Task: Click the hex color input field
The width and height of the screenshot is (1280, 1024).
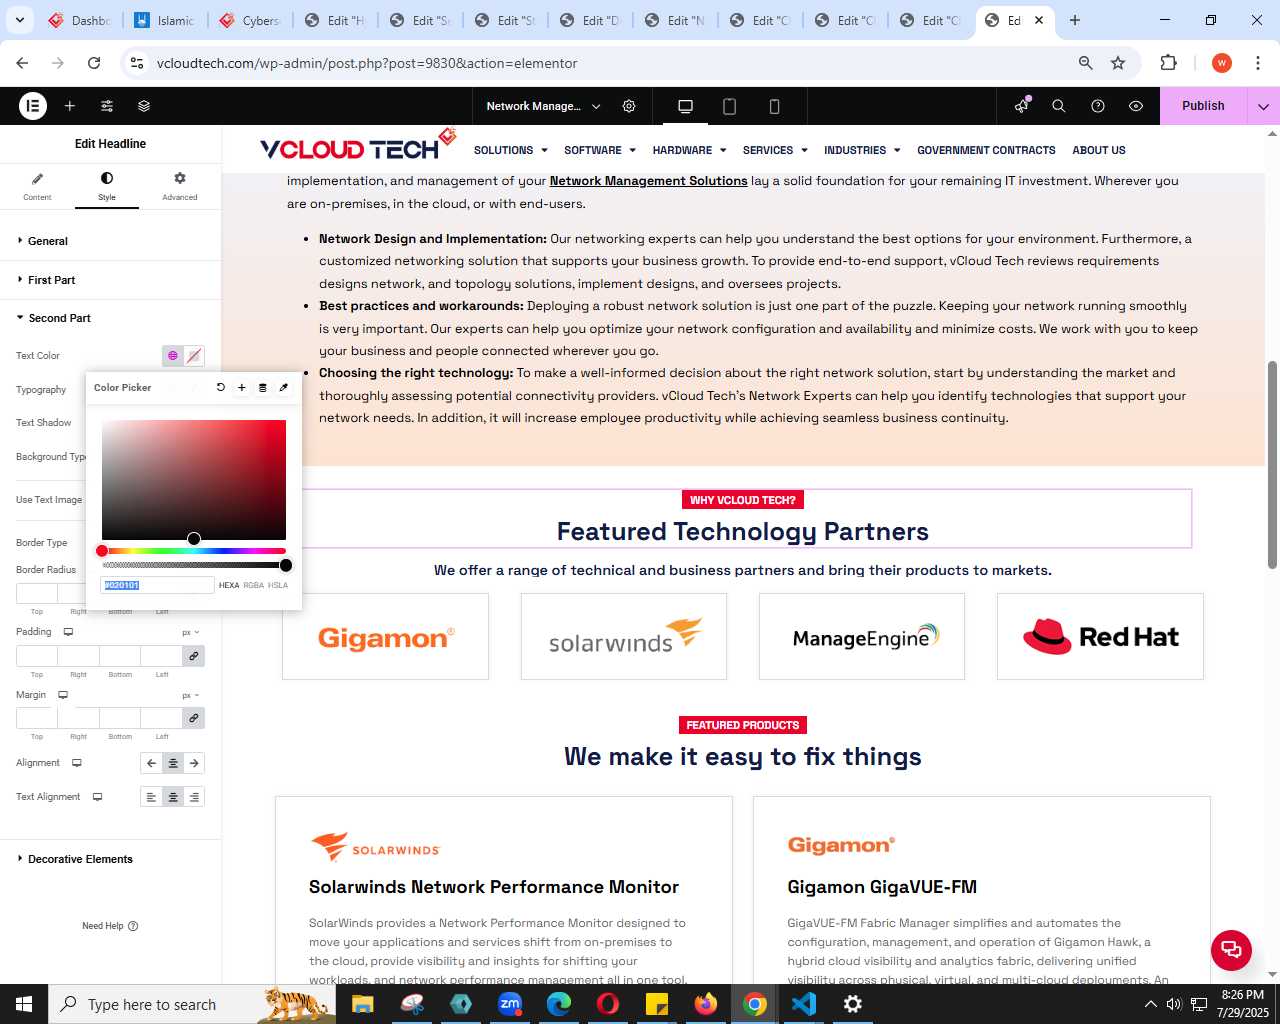Action: point(158,585)
